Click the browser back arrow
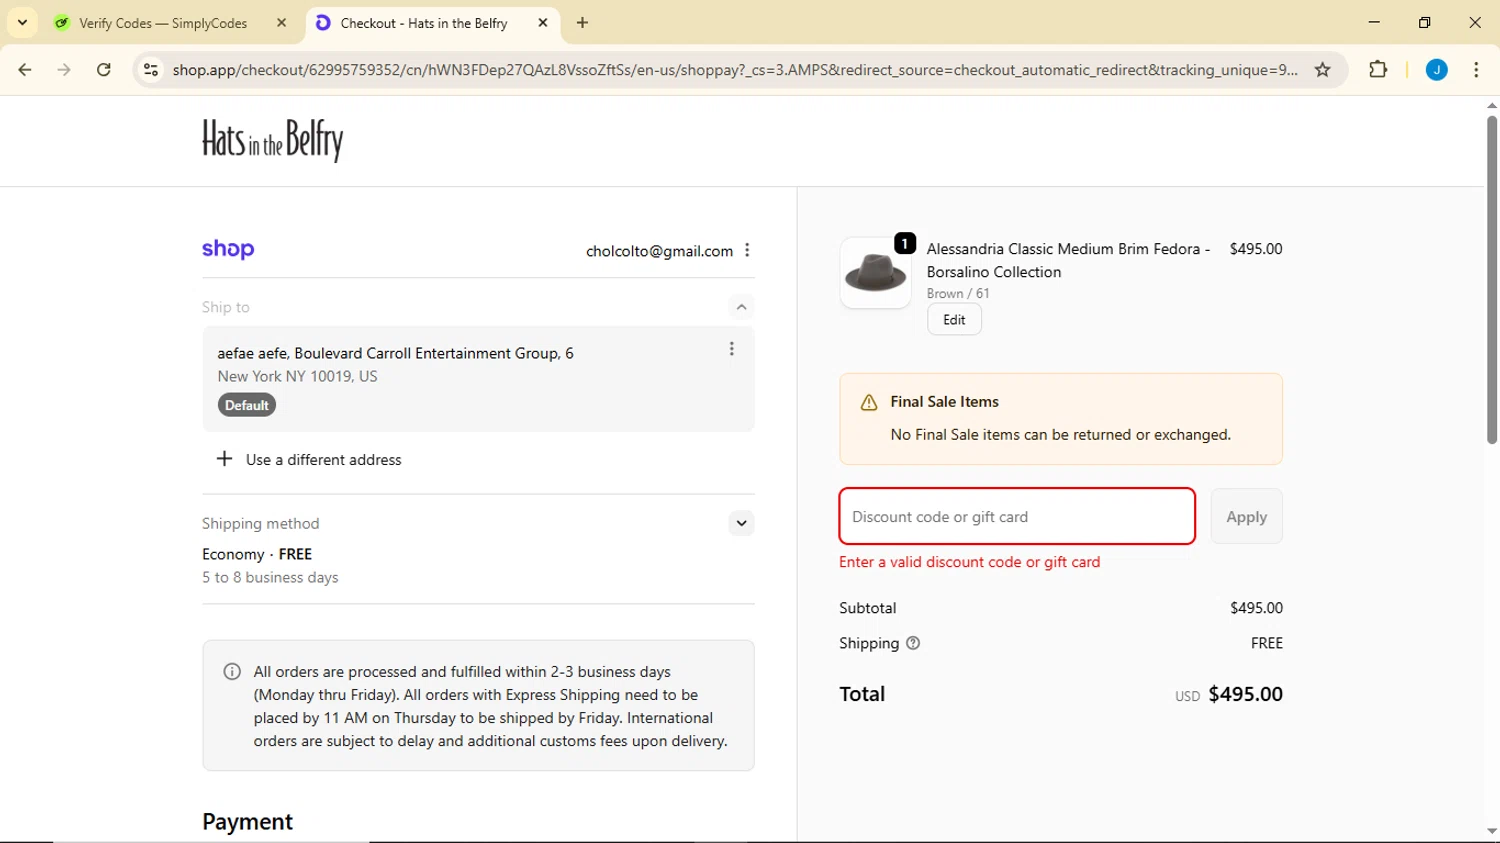The image size is (1500, 843). [25, 70]
